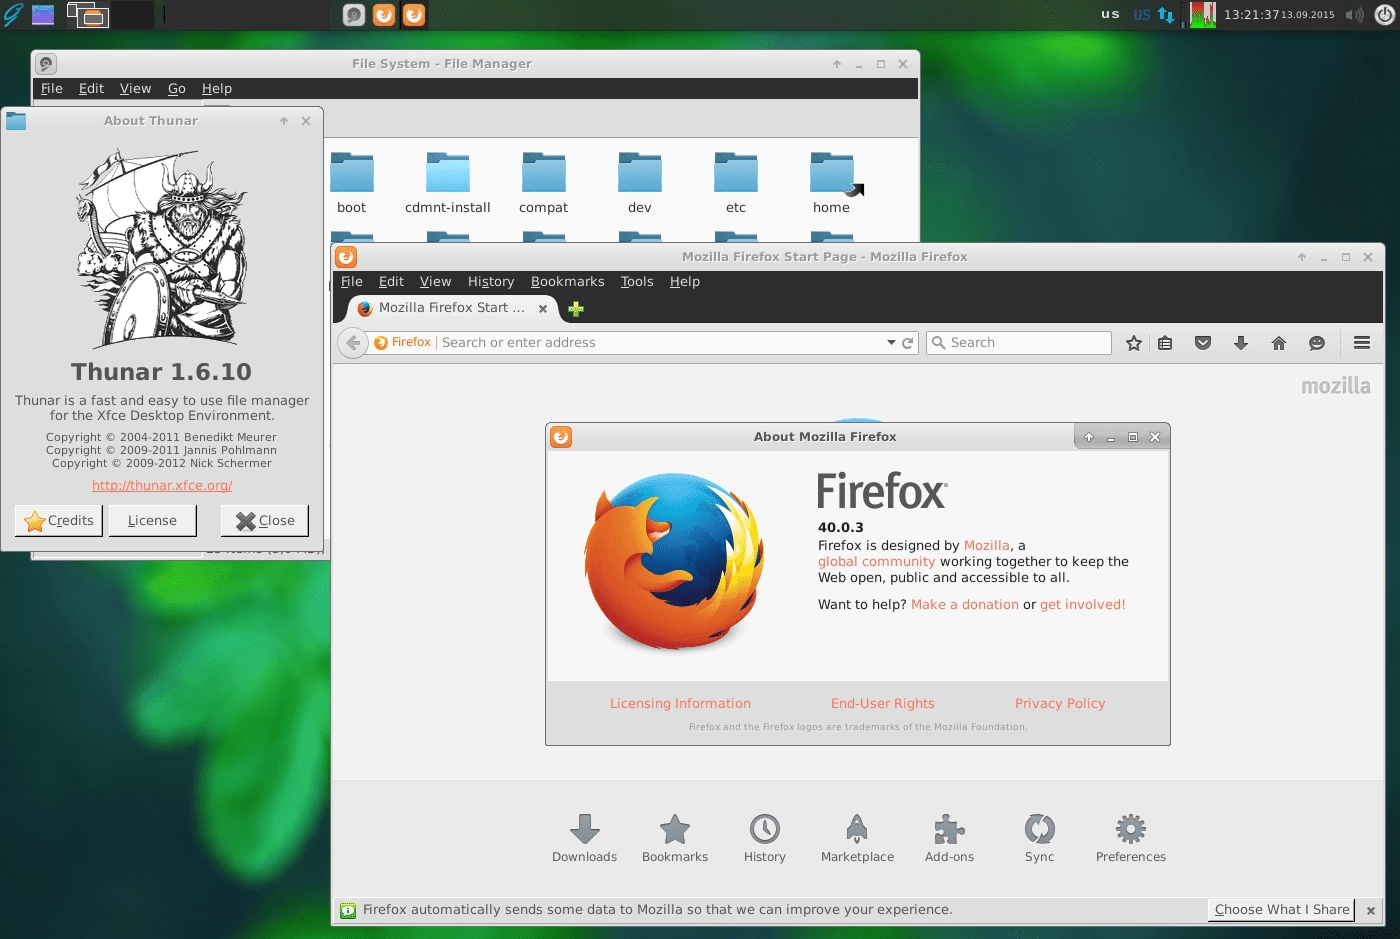
Task: Click License button in About Thunar
Action: pos(152,521)
